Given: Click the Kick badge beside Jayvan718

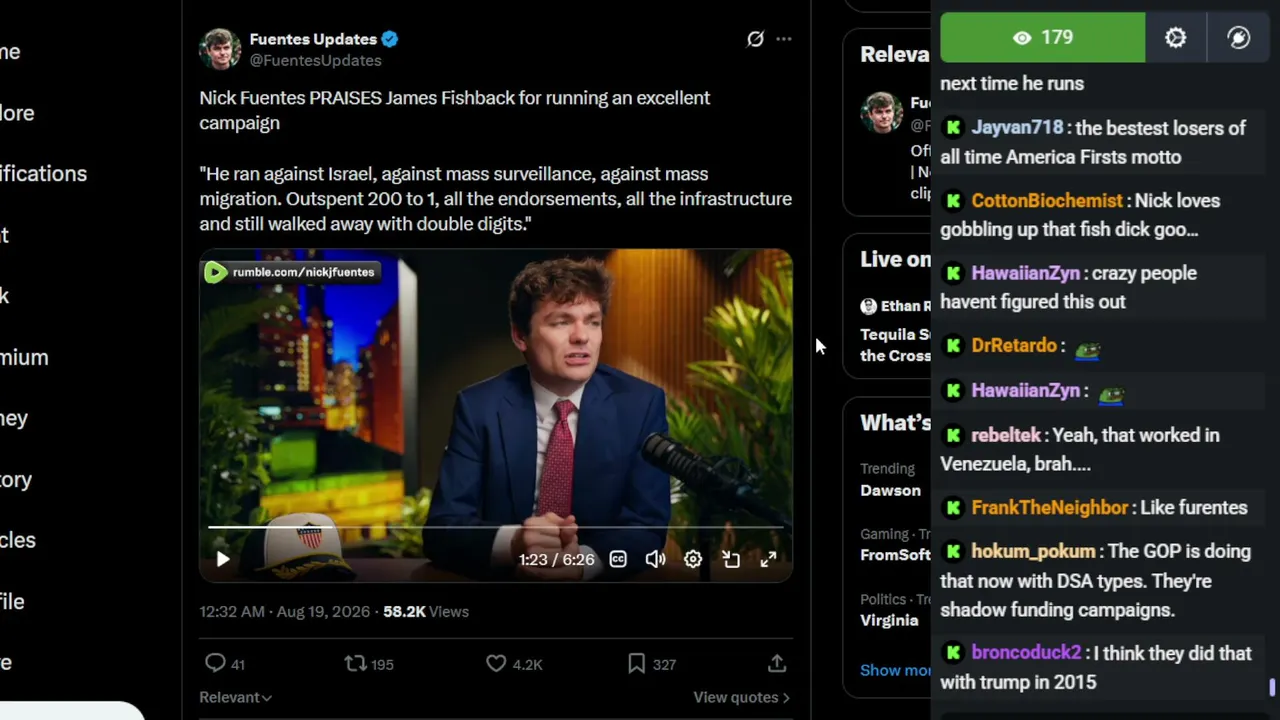Looking at the screenshot, I should 953,128.
